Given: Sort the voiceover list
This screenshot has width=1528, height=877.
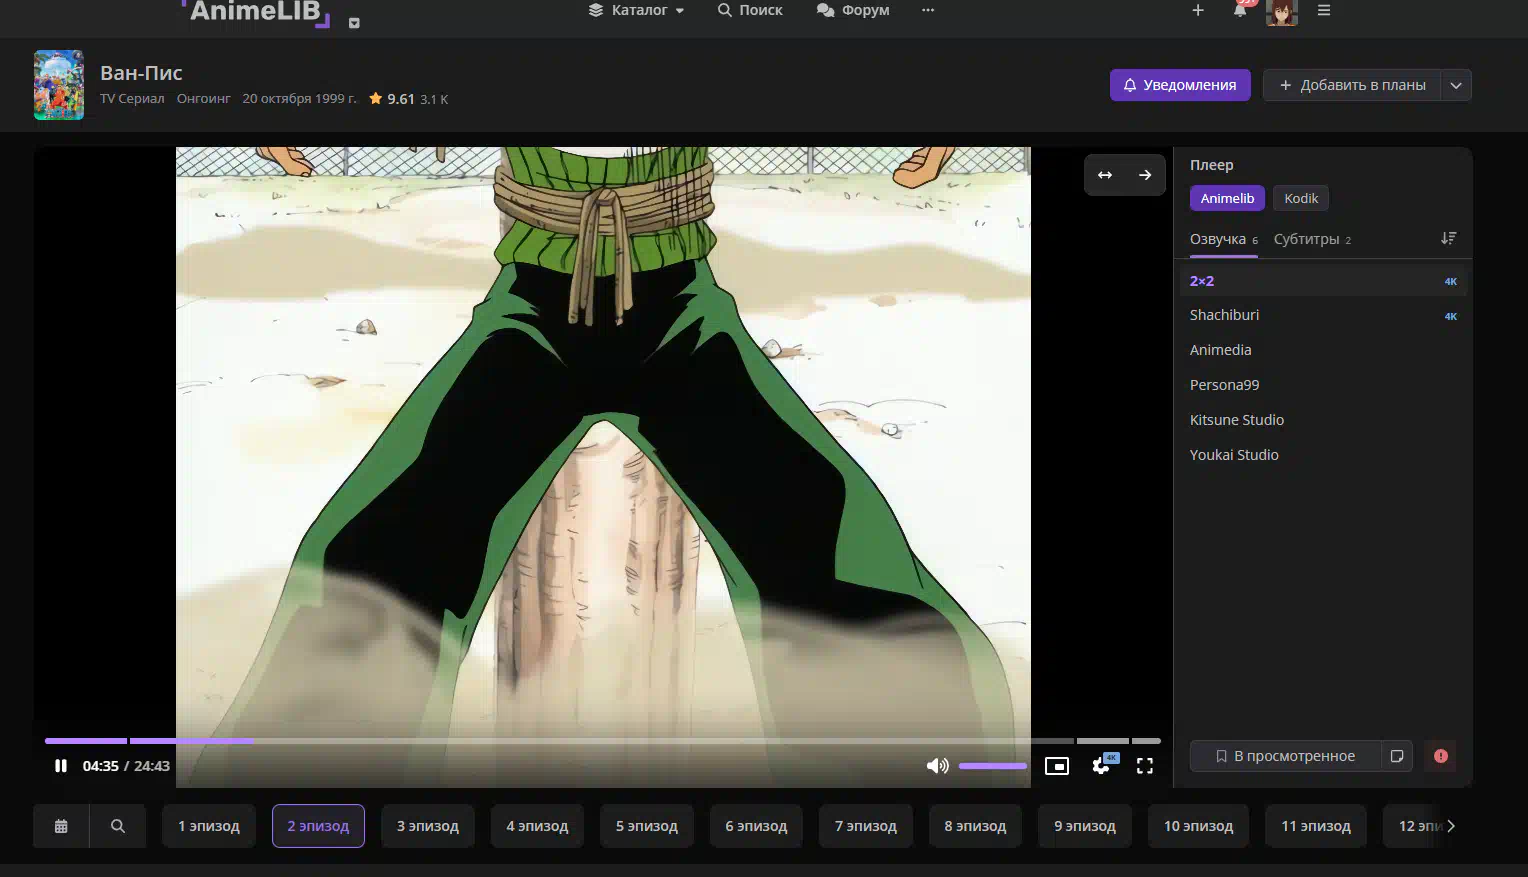Looking at the screenshot, I should pyautogui.click(x=1448, y=238).
